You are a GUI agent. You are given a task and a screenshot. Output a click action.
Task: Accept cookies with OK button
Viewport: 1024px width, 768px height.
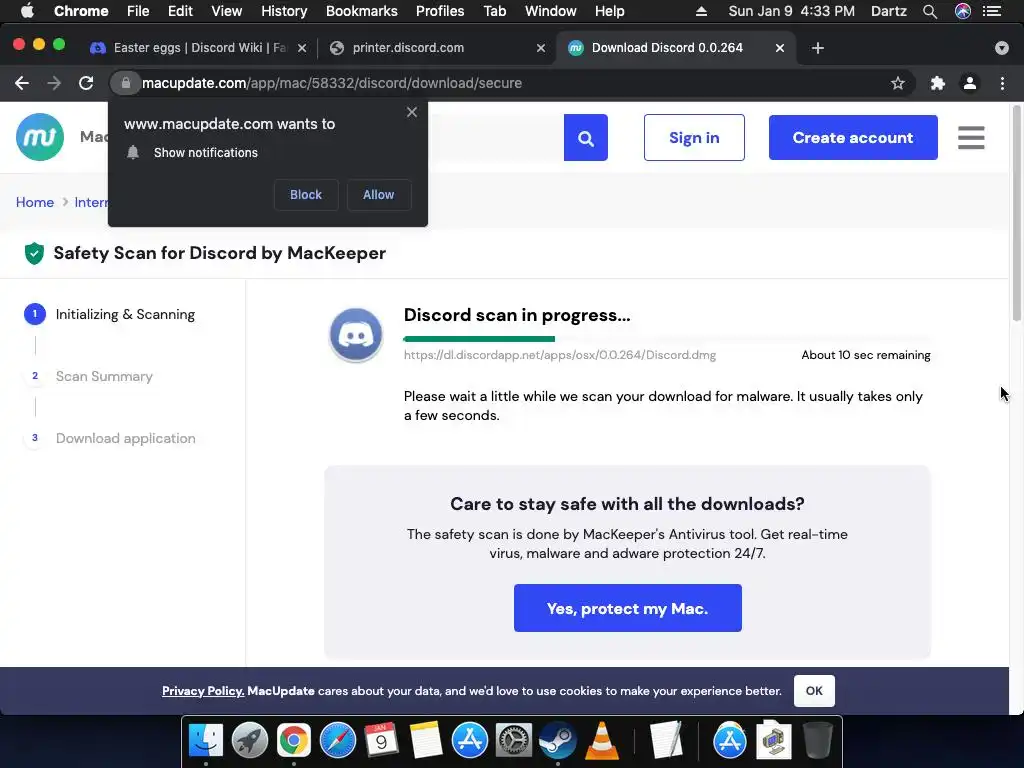click(x=814, y=691)
